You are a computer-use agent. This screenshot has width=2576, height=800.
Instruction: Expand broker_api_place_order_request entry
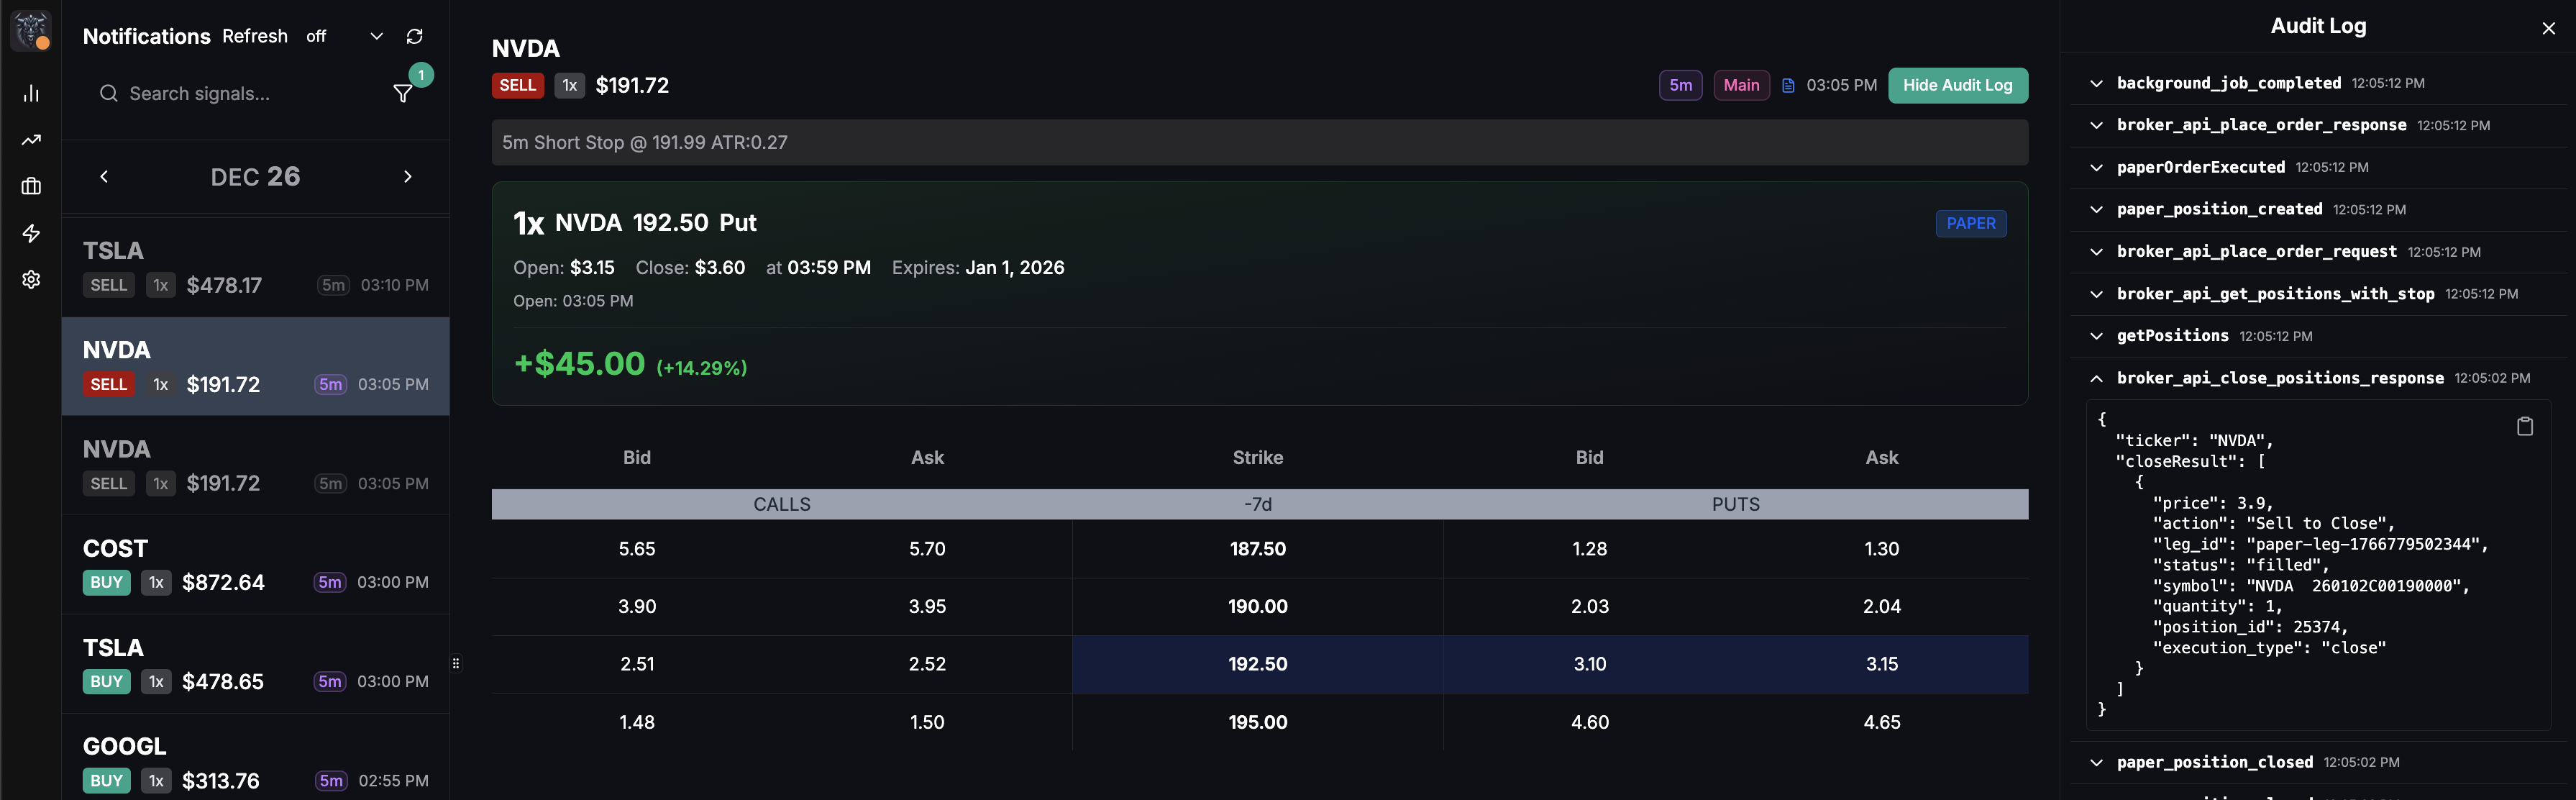(x=2318, y=252)
